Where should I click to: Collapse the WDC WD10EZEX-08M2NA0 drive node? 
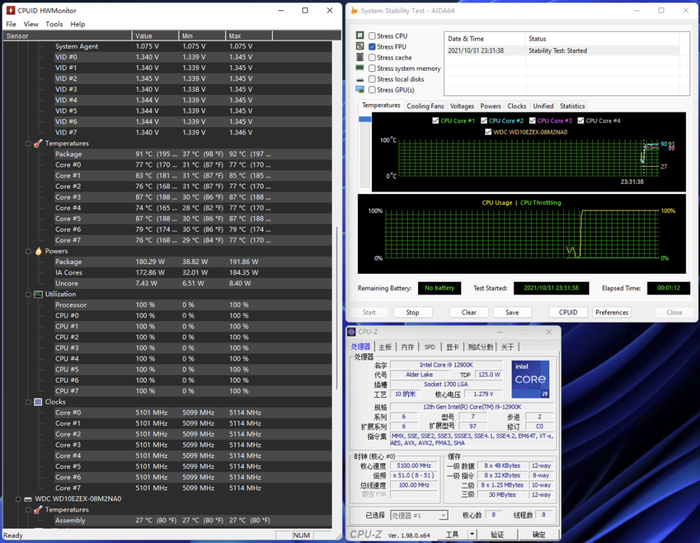[20, 498]
